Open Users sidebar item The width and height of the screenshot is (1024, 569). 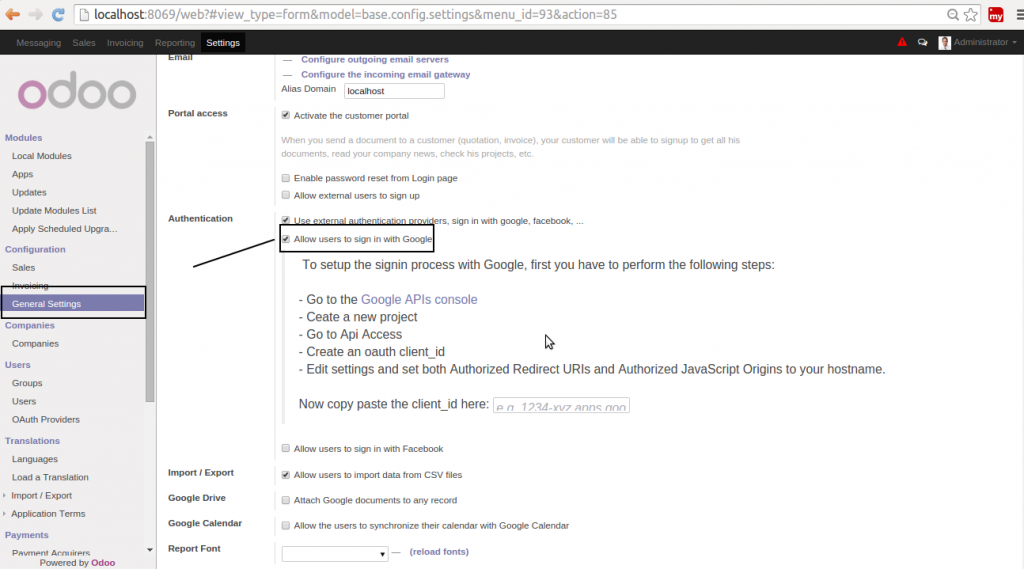[24, 402]
